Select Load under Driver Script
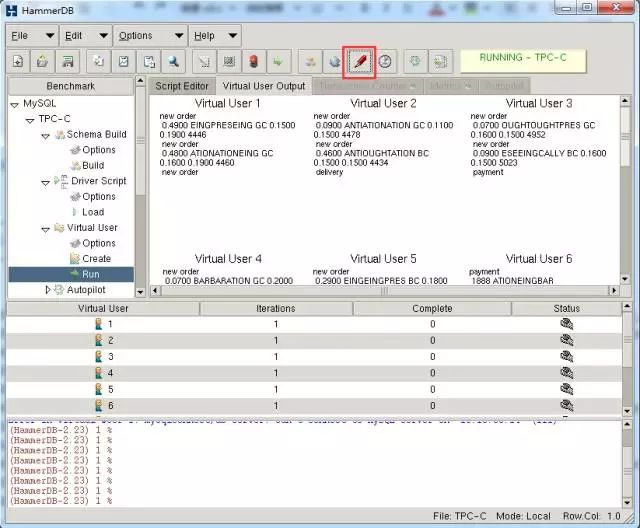The width and height of the screenshot is (640, 528). (x=93, y=212)
